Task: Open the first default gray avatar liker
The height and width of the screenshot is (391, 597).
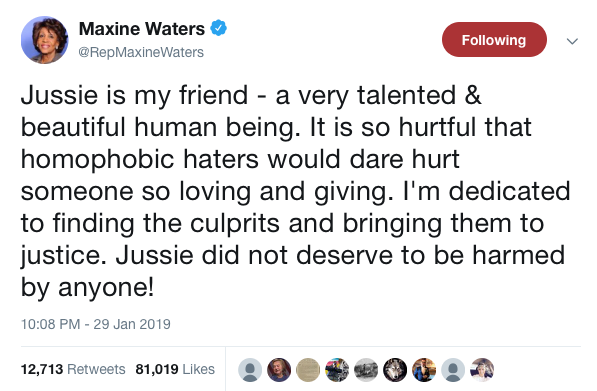Action: pyautogui.click(x=250, y=370)
